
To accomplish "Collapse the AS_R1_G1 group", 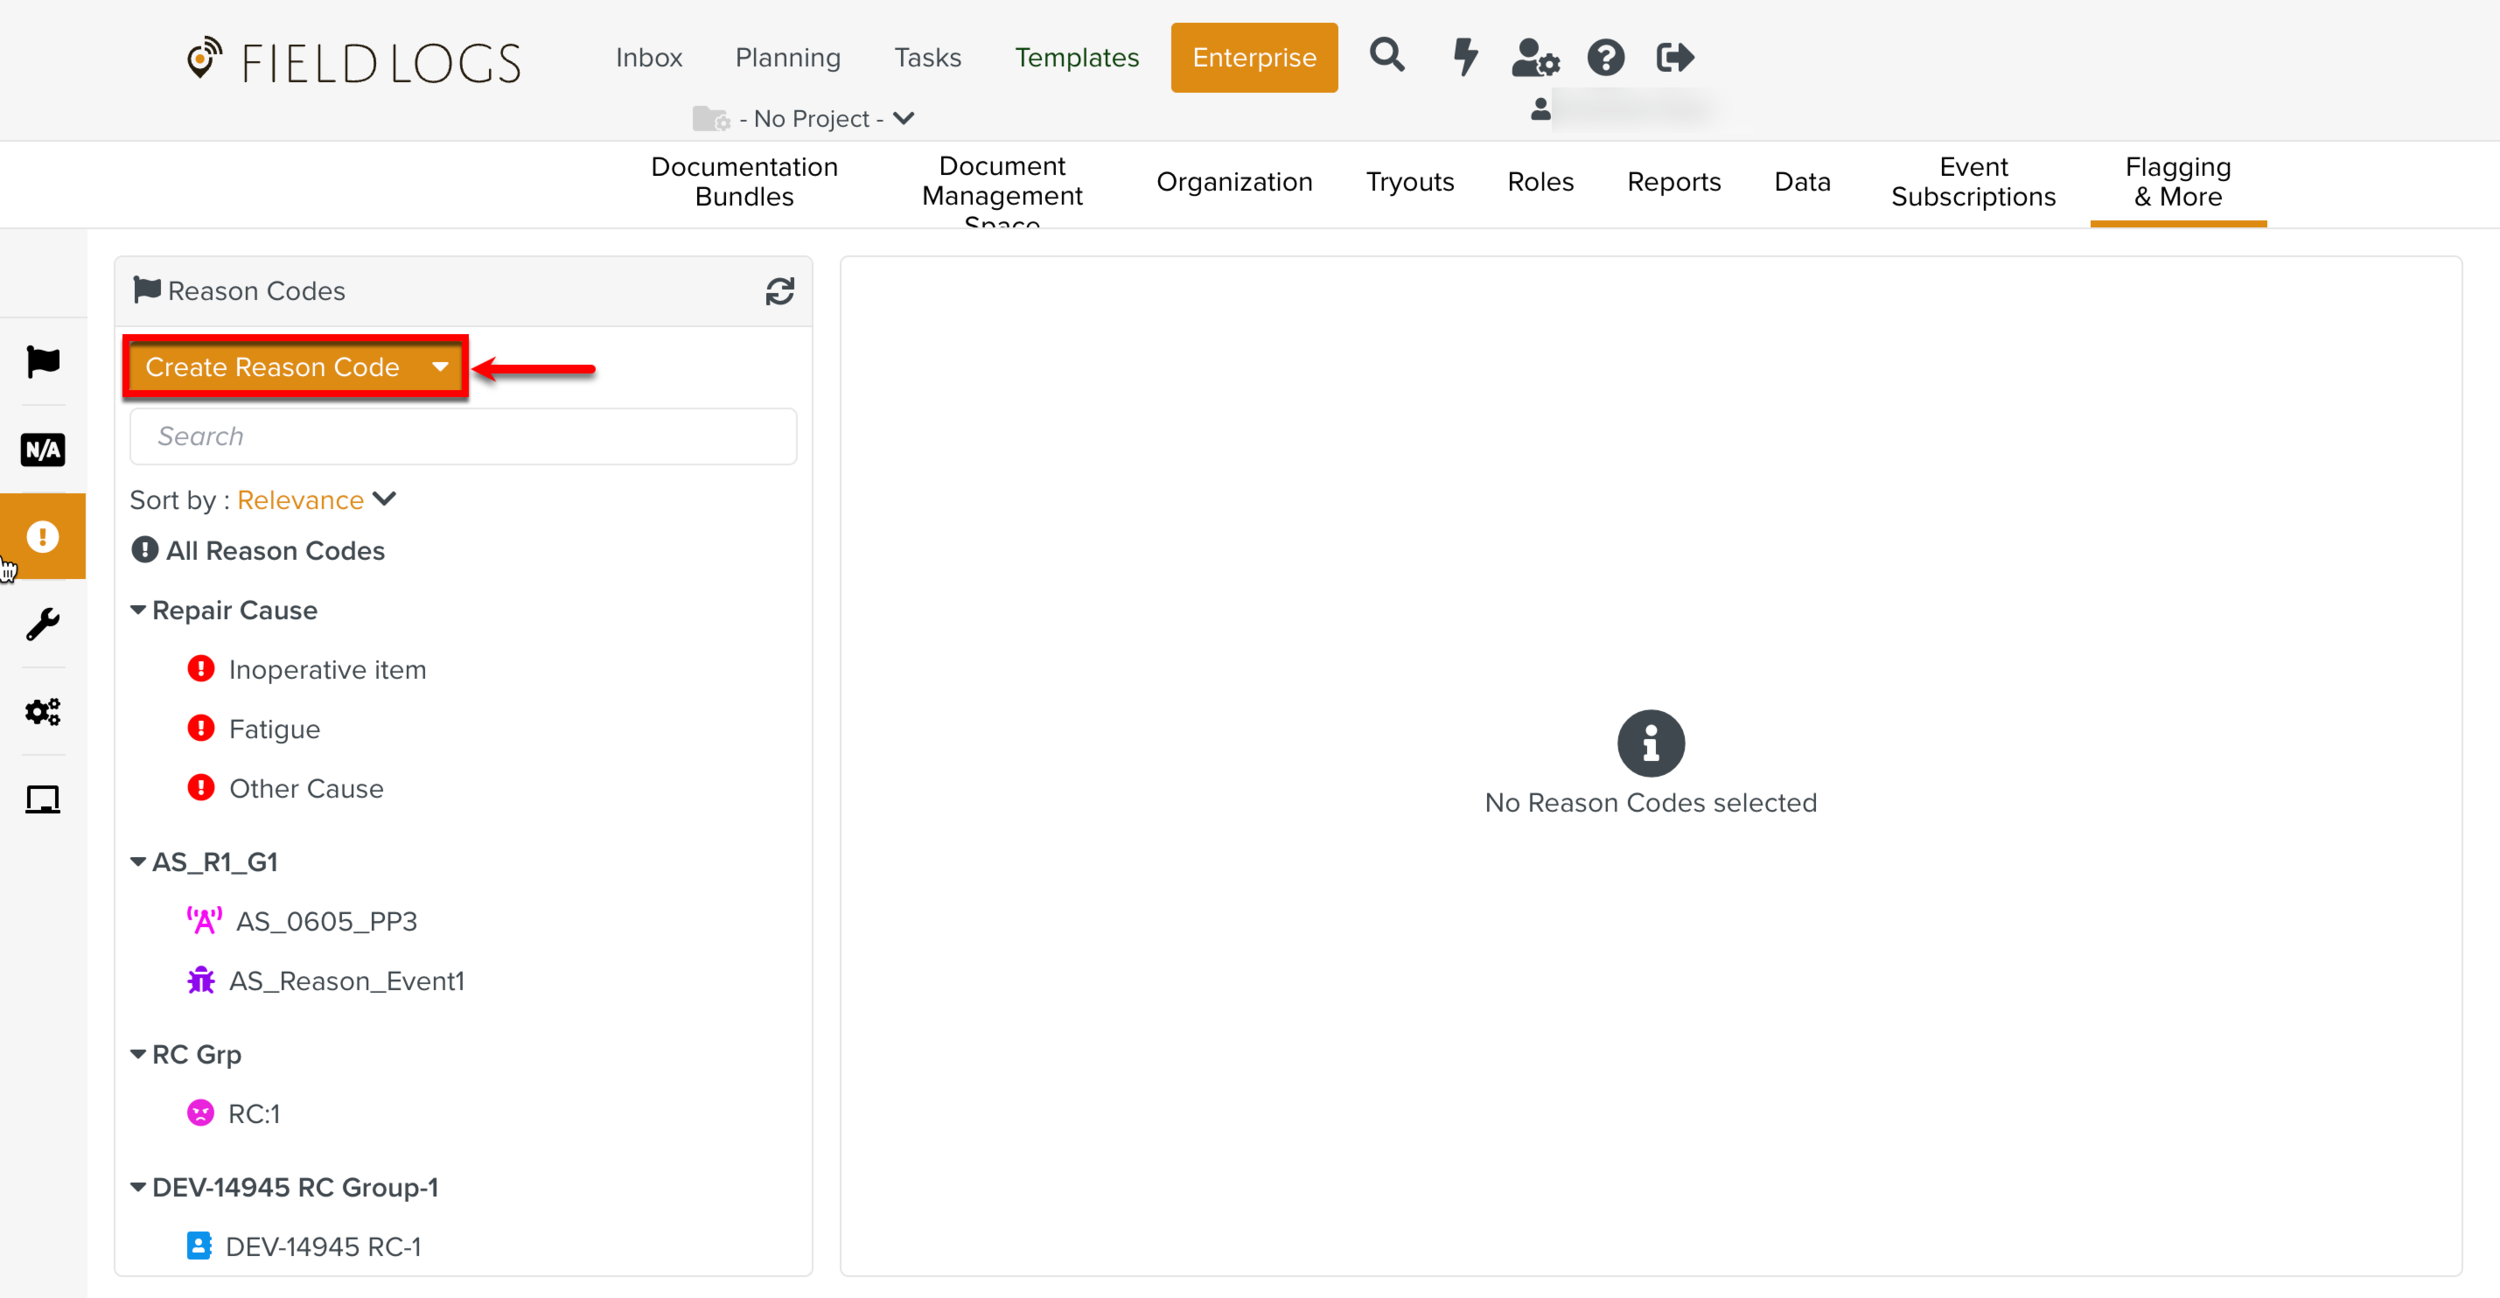I will click(139, 862).
